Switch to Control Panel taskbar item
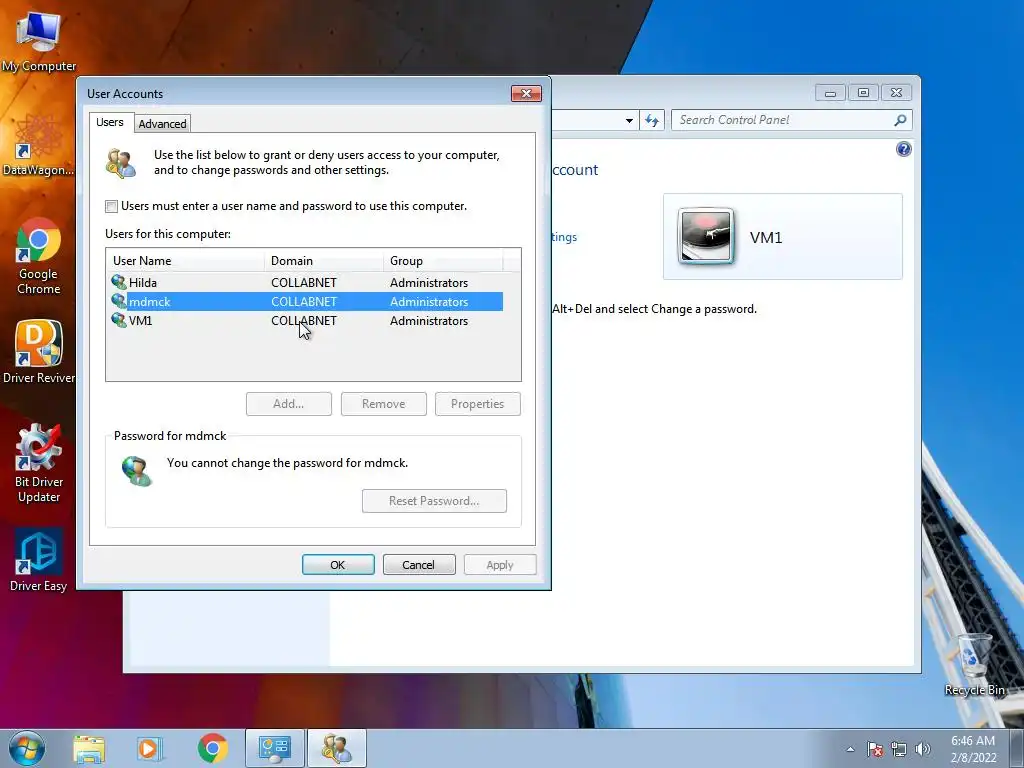Viewport: 1024px width, 768px height. click(x=274, y=748)
